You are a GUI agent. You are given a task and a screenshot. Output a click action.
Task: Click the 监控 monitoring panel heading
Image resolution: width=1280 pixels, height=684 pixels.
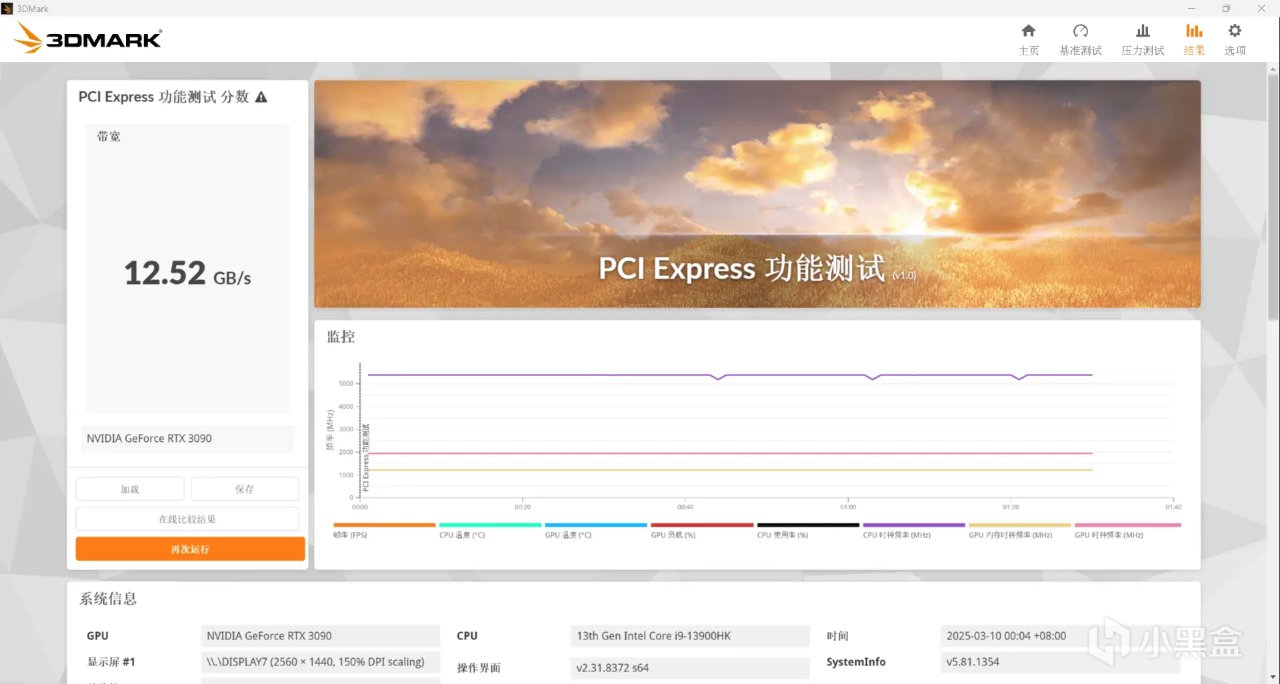pos(341,337)
